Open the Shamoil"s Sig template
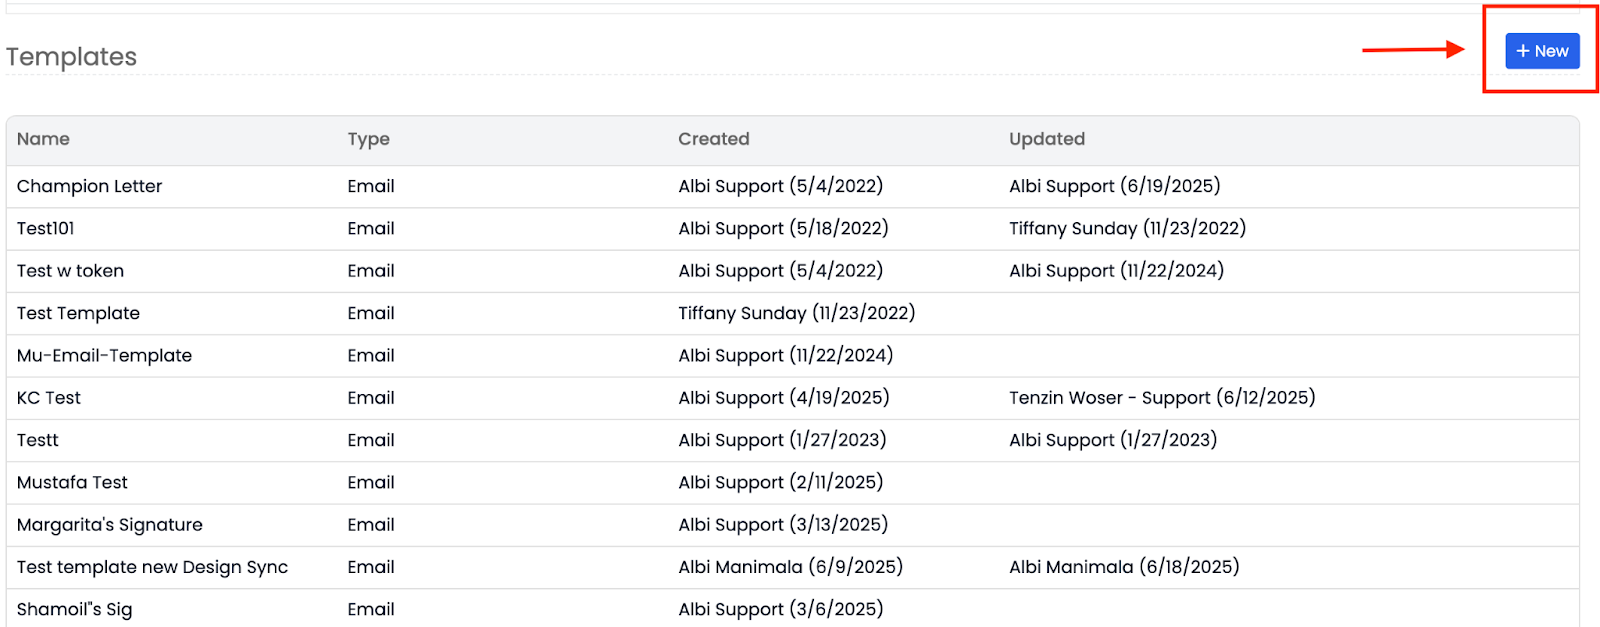 [x=74, y=609]
